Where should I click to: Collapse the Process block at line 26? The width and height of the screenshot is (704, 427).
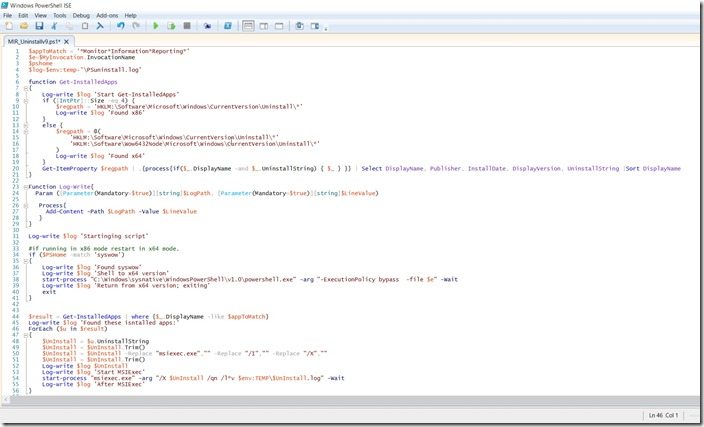[x=26, y=206]
